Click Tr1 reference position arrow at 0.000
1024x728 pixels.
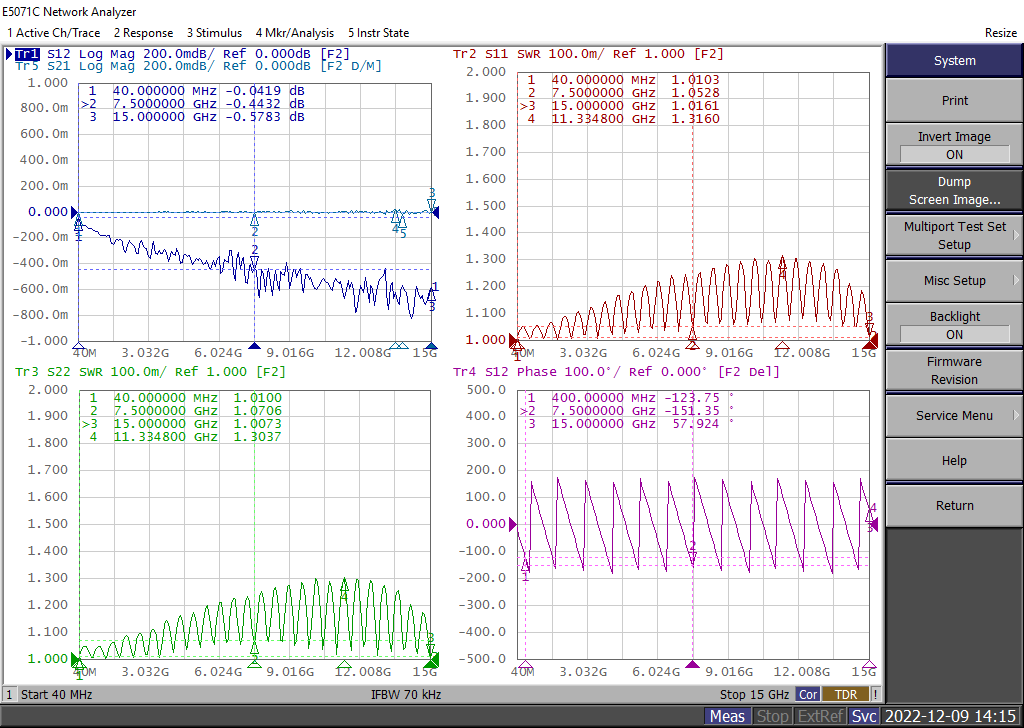(74, 212)
